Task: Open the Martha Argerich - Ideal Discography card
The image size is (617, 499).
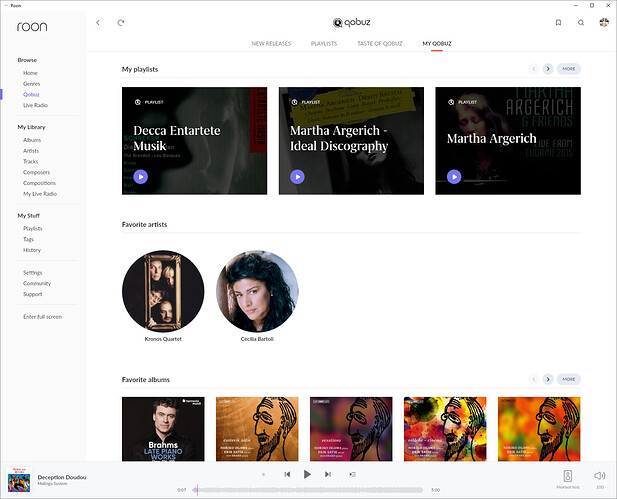Action: point(351,141)
